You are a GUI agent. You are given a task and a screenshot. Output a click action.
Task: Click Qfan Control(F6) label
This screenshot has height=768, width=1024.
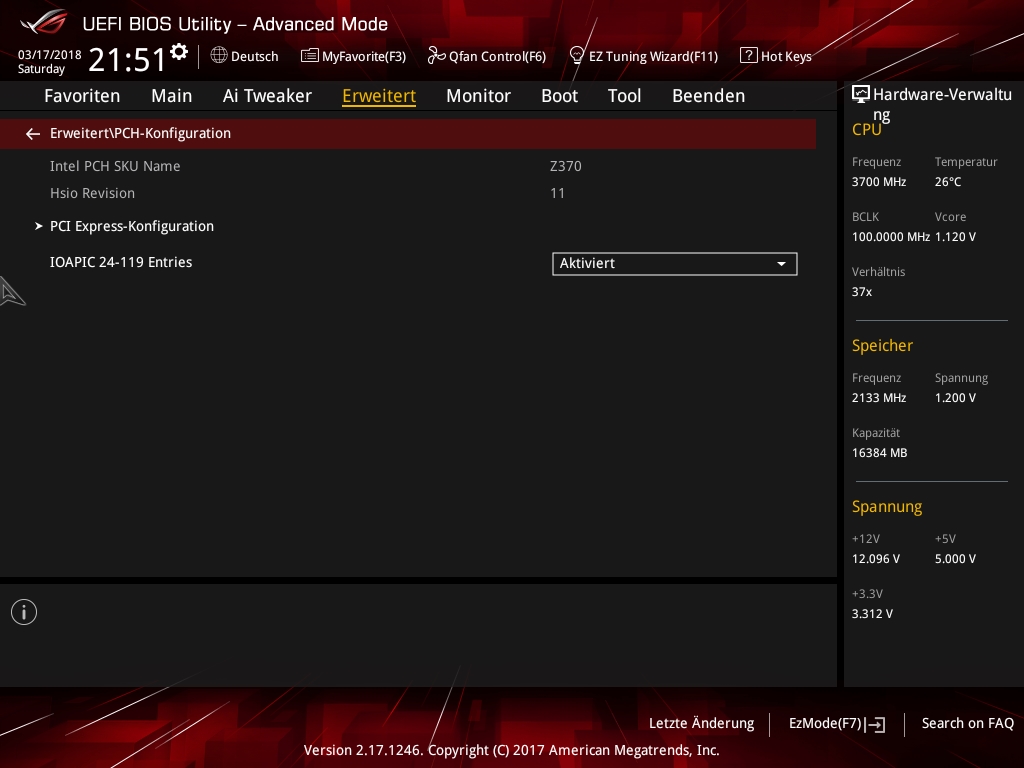[x=498, y=56]
